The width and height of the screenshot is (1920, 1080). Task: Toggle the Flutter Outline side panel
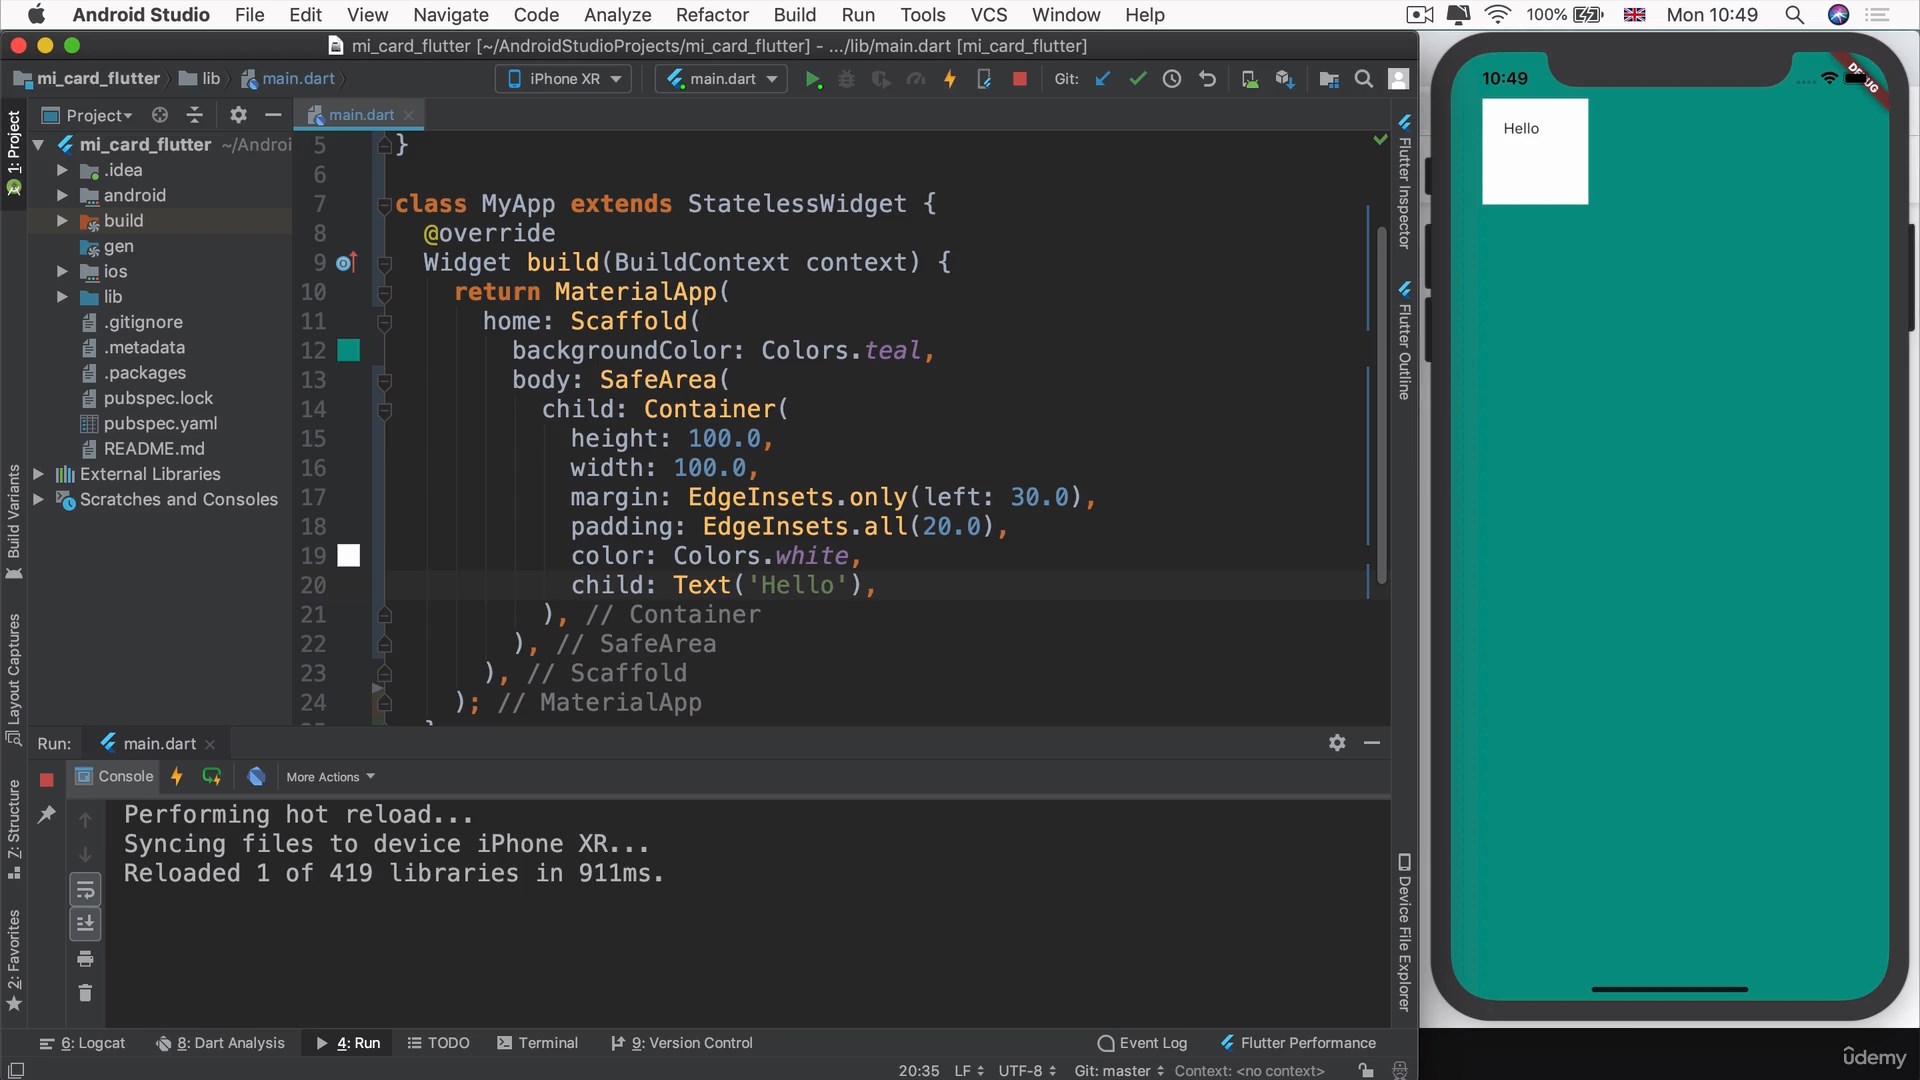(x=1404, y=340)
